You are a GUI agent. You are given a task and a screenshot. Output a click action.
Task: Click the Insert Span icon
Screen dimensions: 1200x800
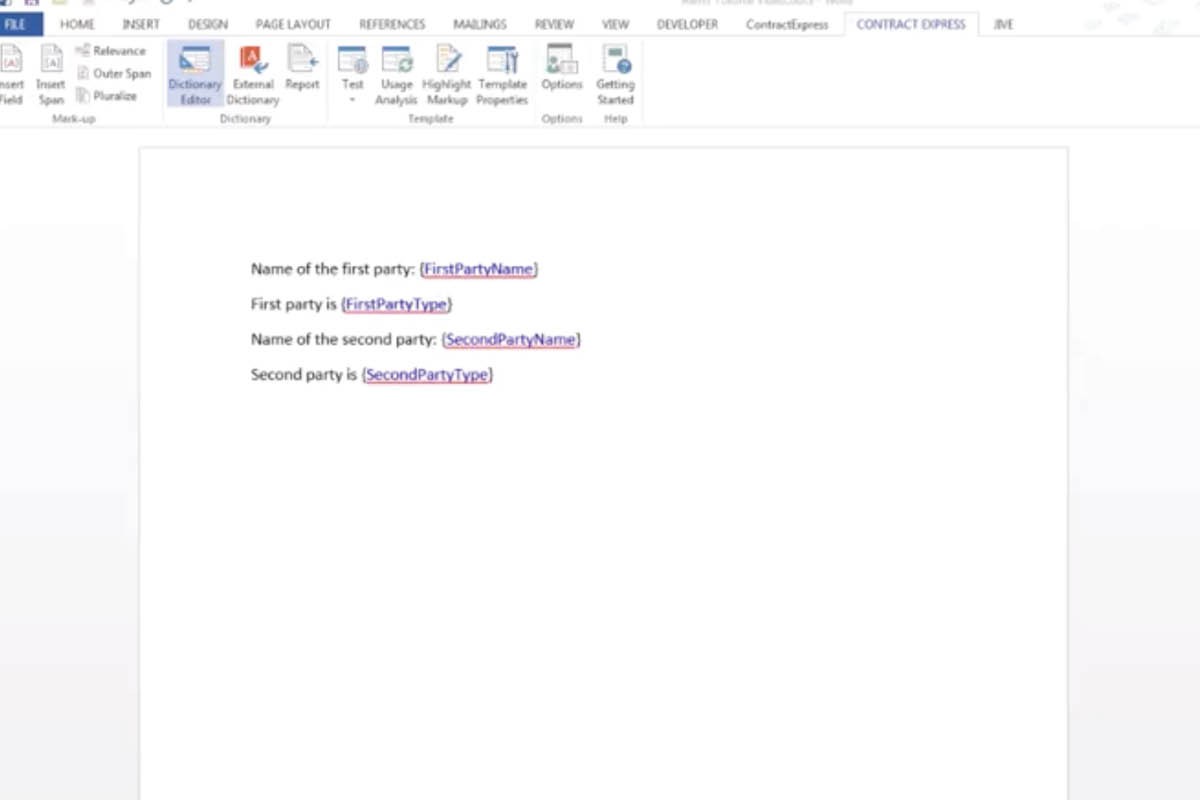coord(51,75)
